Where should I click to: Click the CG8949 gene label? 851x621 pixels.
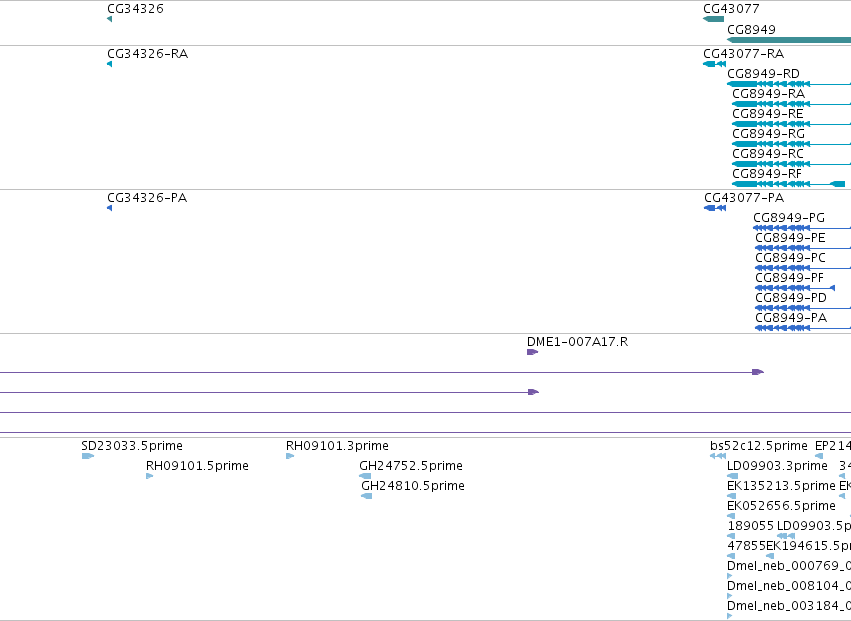751,29
